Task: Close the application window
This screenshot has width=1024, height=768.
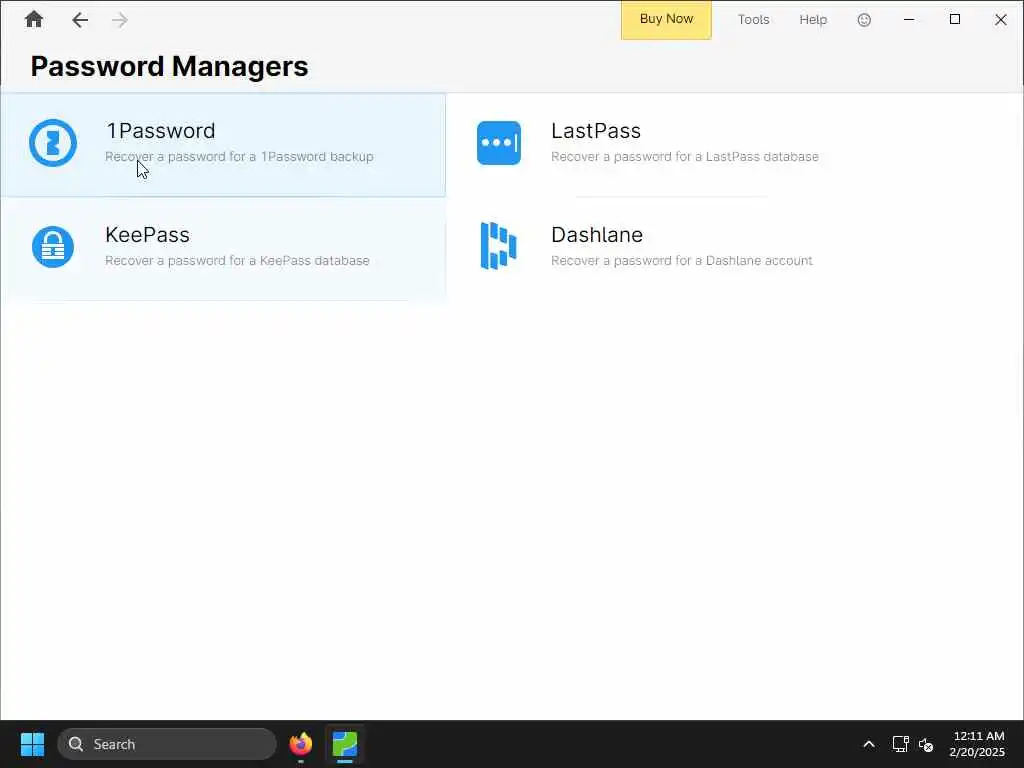Action: coord(1000,20)
